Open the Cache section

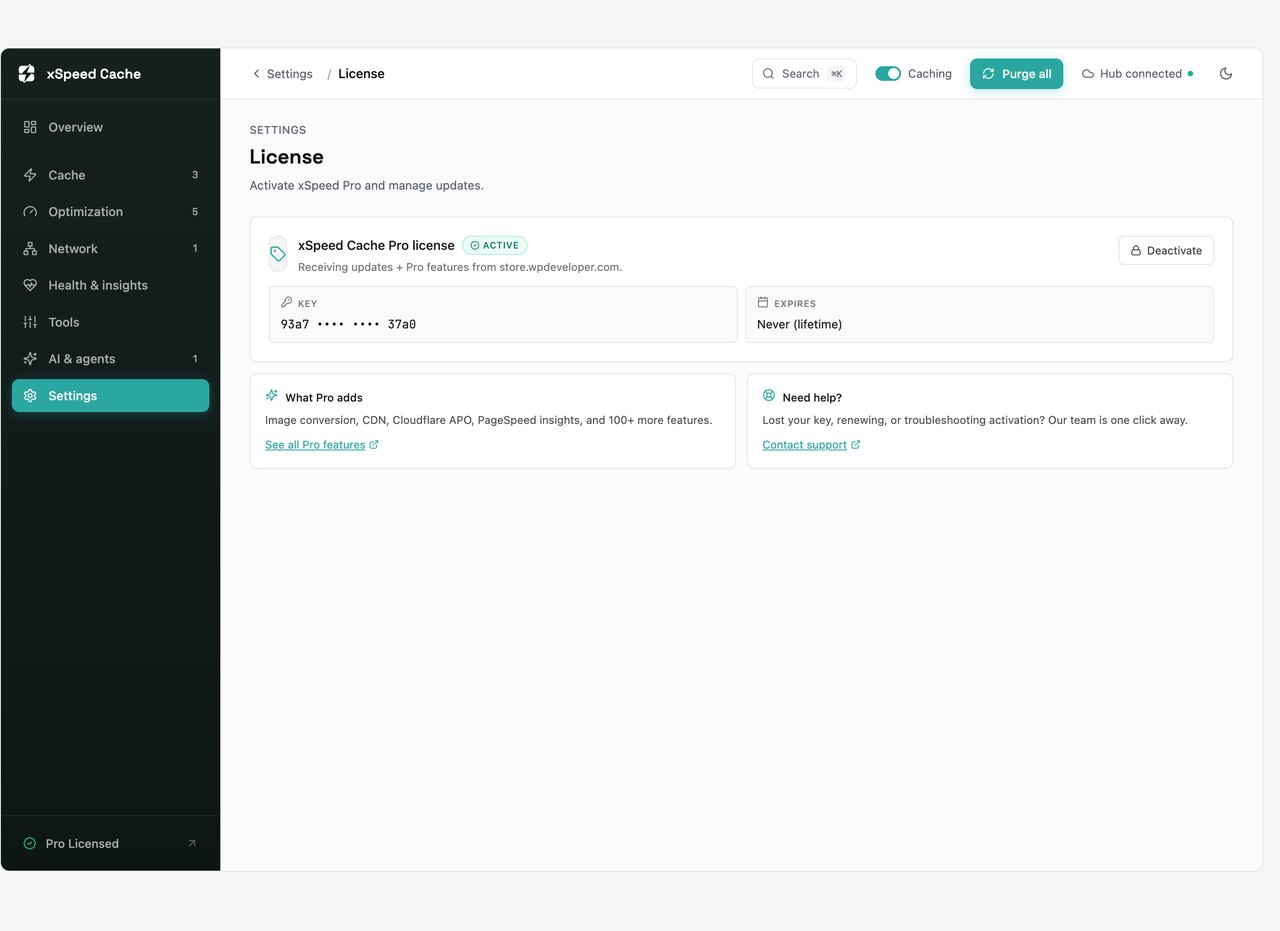point(110,175)
